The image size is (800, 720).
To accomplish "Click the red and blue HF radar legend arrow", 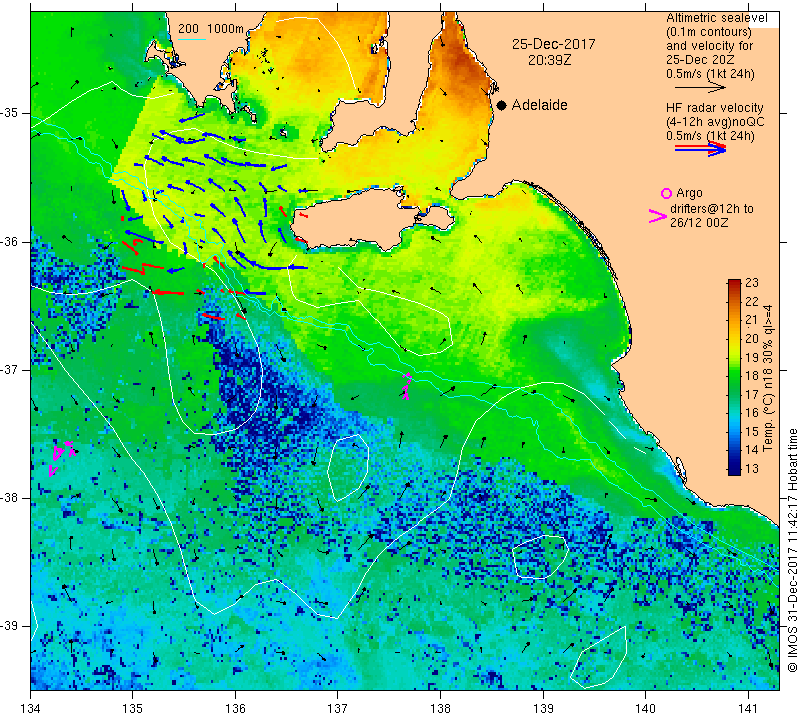I will (x=700, y=149).
